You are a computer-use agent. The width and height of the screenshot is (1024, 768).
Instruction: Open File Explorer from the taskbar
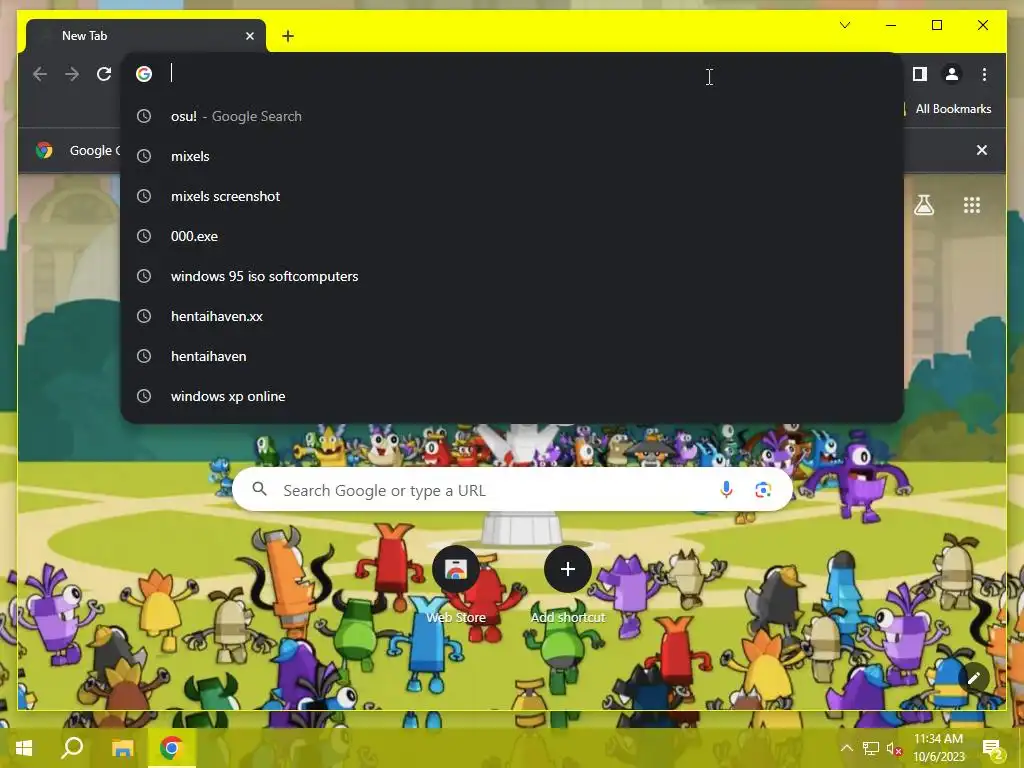[122, 748]
